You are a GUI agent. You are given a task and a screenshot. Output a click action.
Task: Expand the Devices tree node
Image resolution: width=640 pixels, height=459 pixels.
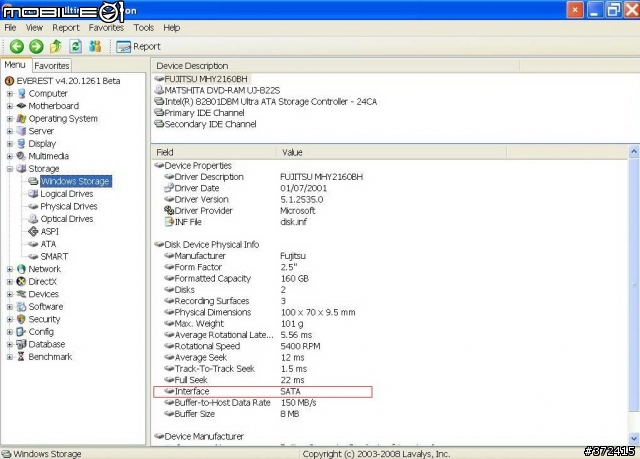point(10,294)
